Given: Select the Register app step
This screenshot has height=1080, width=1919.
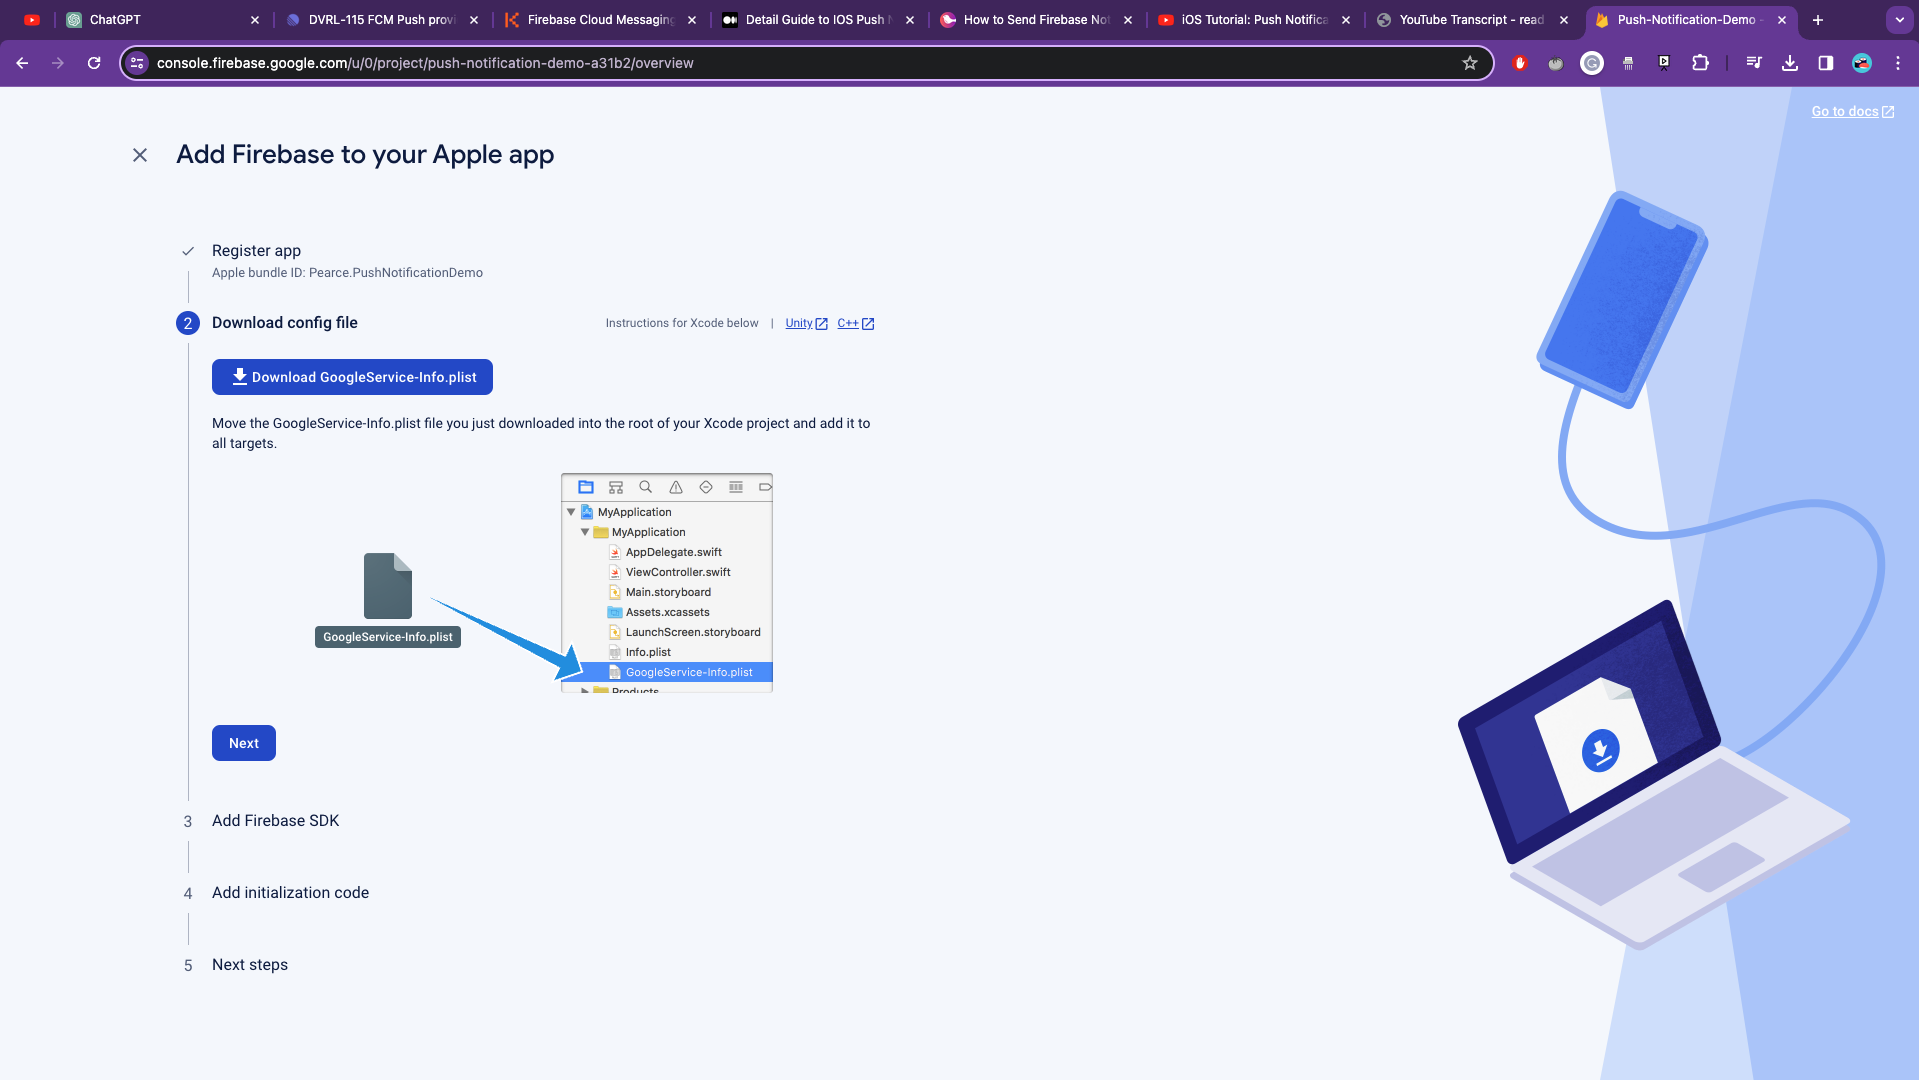Looking at the screenshot, I should 256,251.
